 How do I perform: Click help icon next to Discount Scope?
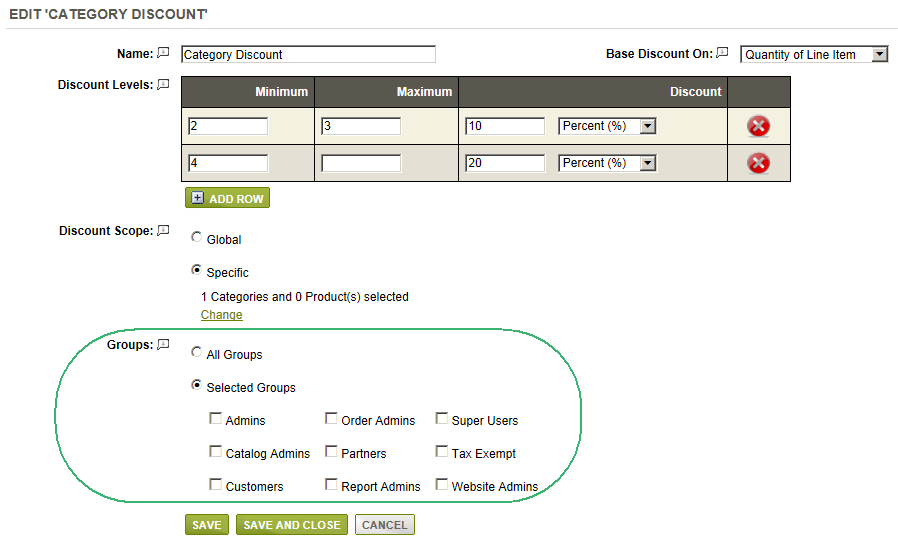click(x=163, y=230)
